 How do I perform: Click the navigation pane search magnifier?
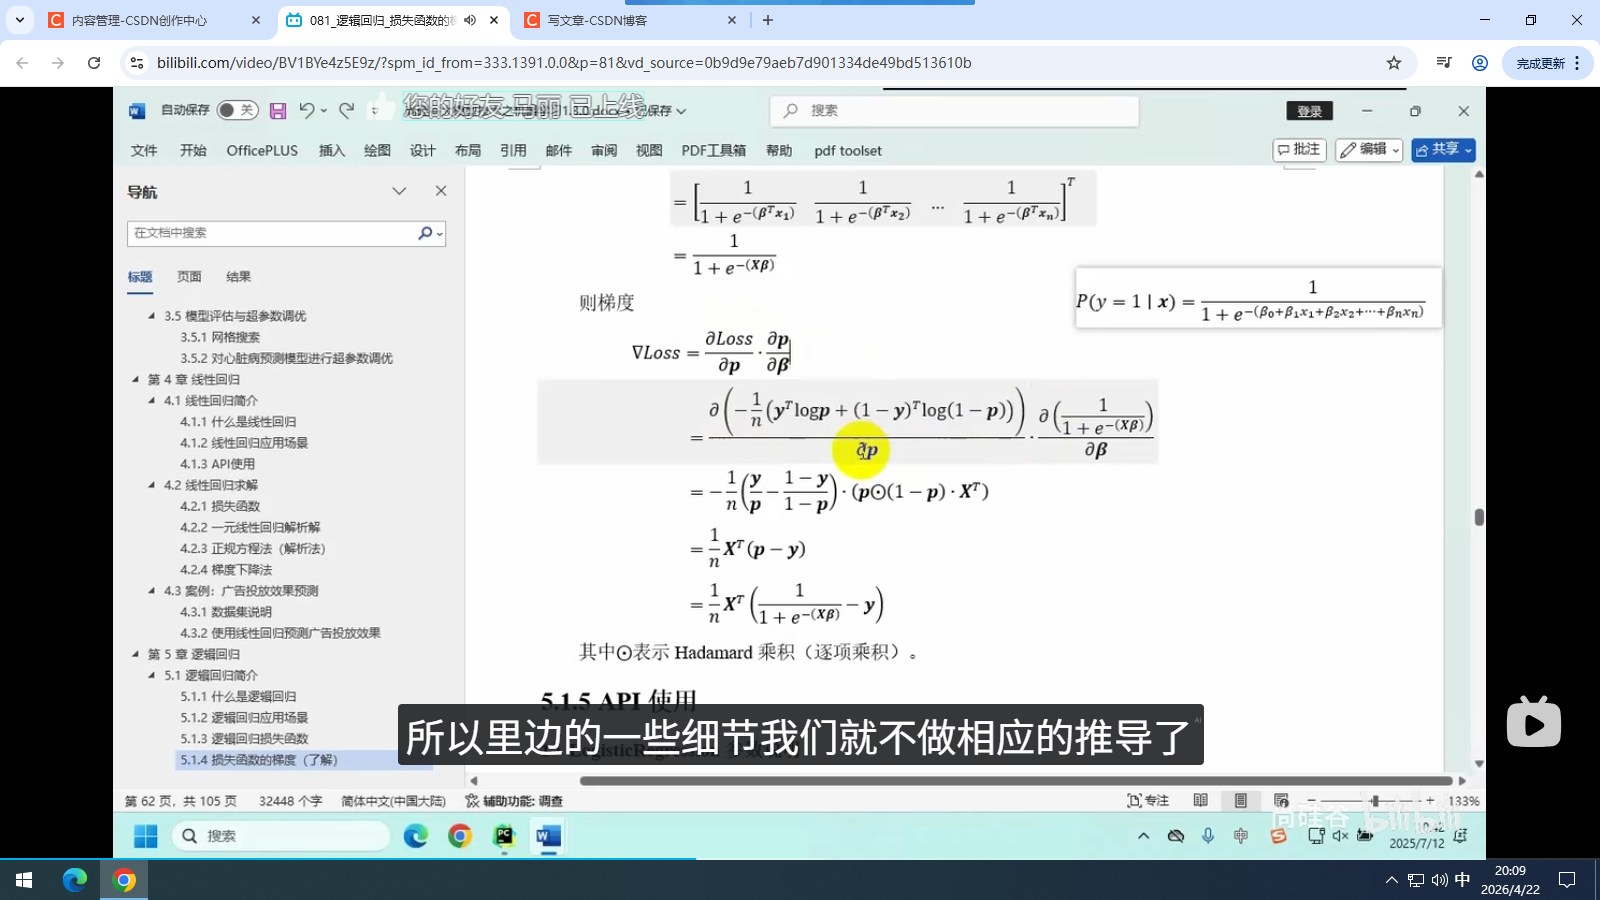(x=425, y=233)
